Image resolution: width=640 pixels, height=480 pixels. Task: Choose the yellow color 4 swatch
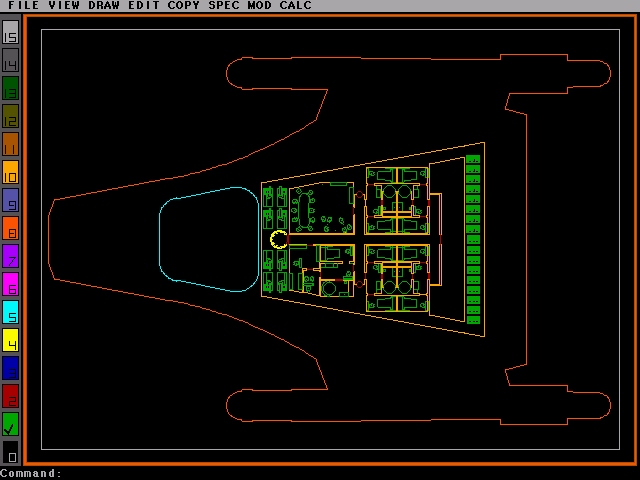coord(10,340)
